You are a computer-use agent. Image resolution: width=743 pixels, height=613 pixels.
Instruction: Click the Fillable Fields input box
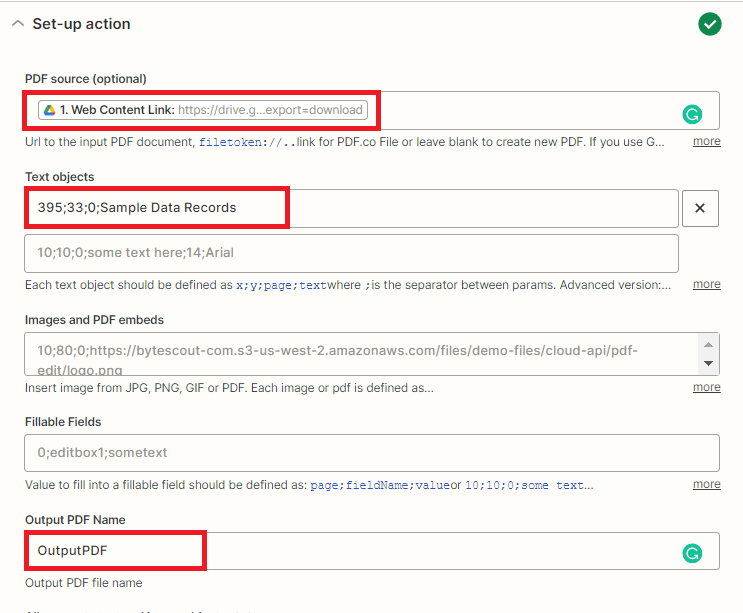pyautogui.click(x=370, y=452)
